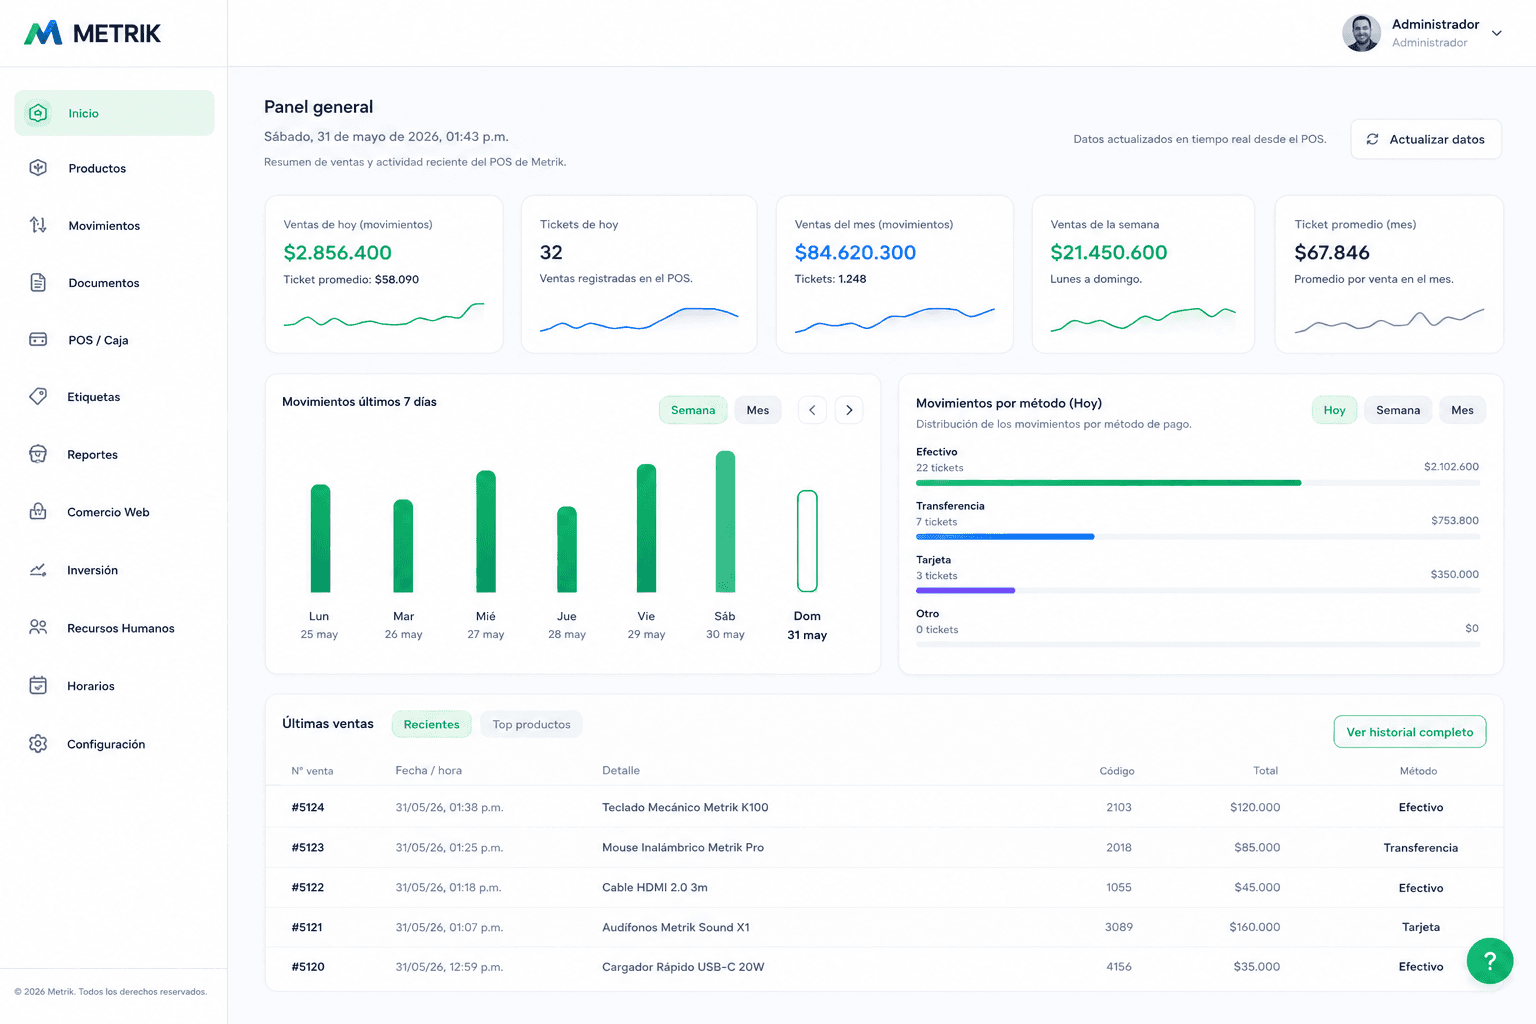Open Recursos Humanos in sidebar
1536x1024 pixels.
tap(114, 627)
